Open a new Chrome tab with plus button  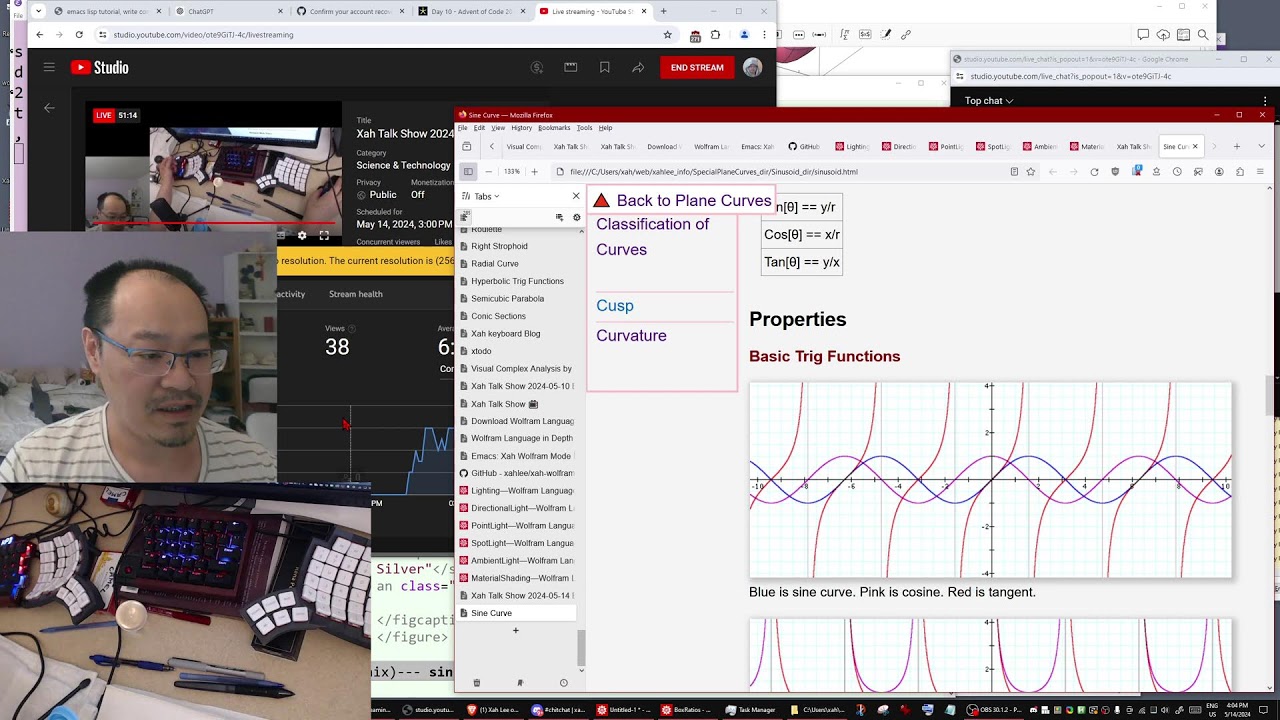click(x=663, y=11)
